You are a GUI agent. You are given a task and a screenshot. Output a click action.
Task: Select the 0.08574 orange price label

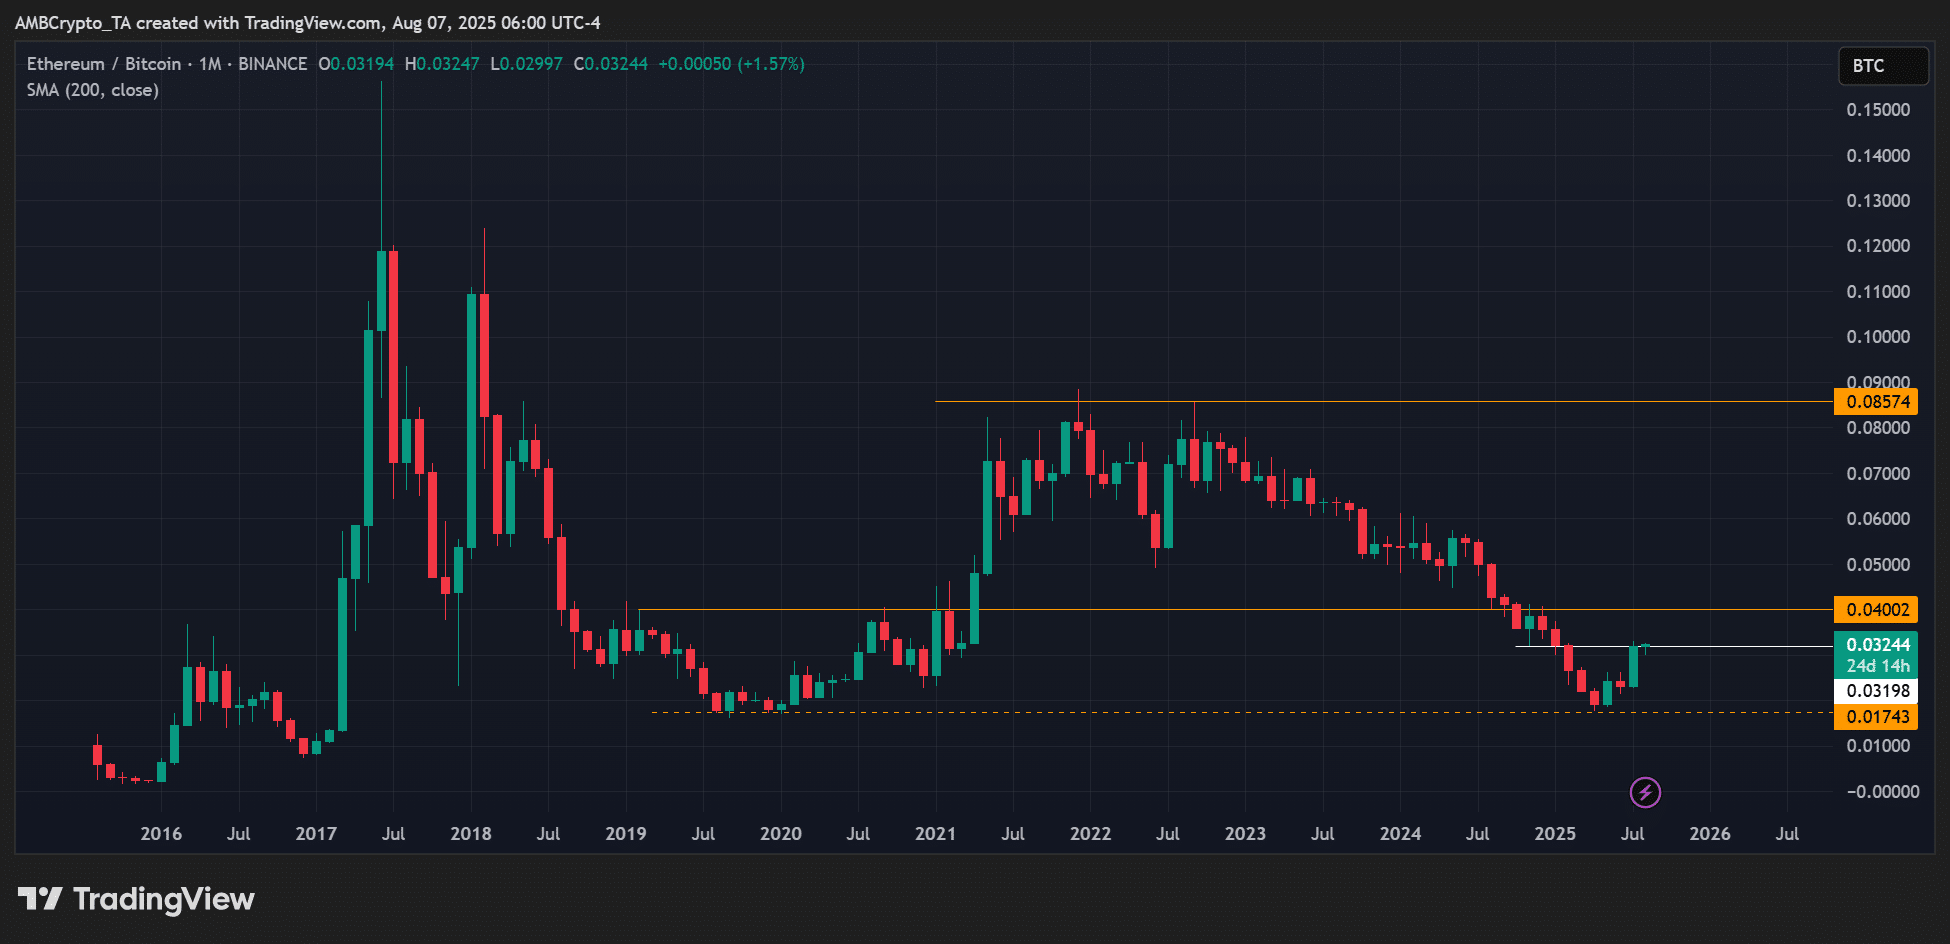coord(1876,402)
